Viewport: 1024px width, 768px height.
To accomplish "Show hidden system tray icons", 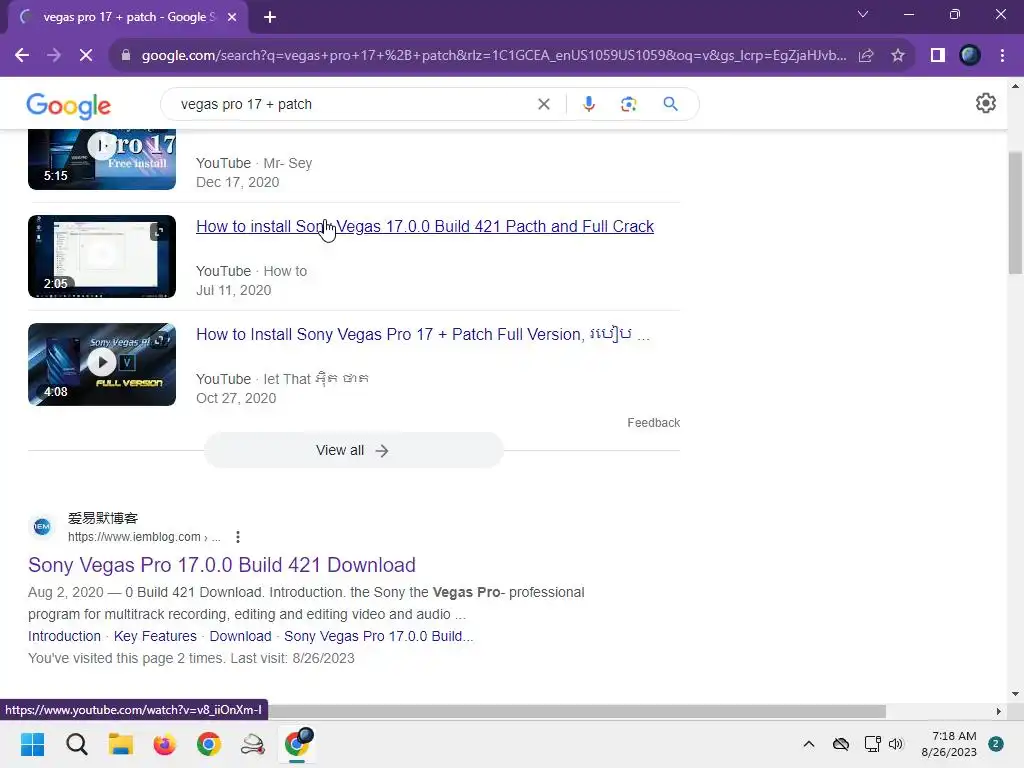I will pos(808,744).
